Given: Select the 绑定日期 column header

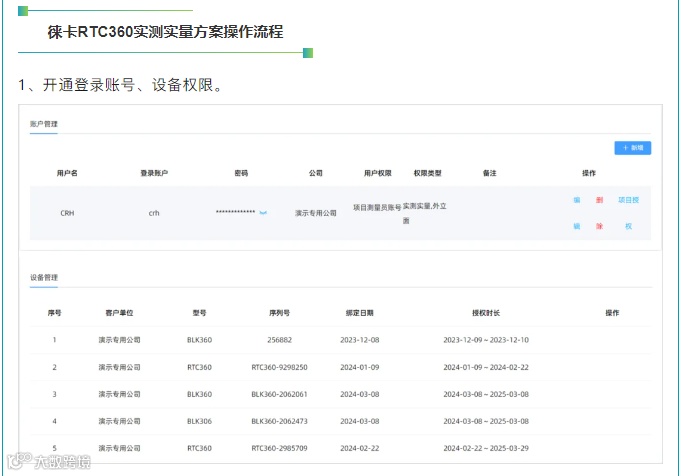Looking at the screenshot, I should tap(360, 313).
